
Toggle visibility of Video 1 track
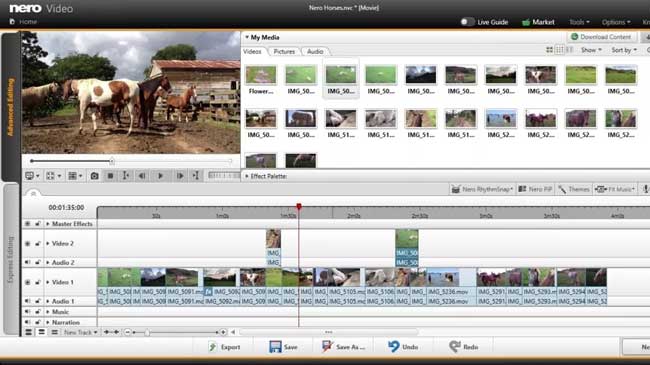point(27,282)
